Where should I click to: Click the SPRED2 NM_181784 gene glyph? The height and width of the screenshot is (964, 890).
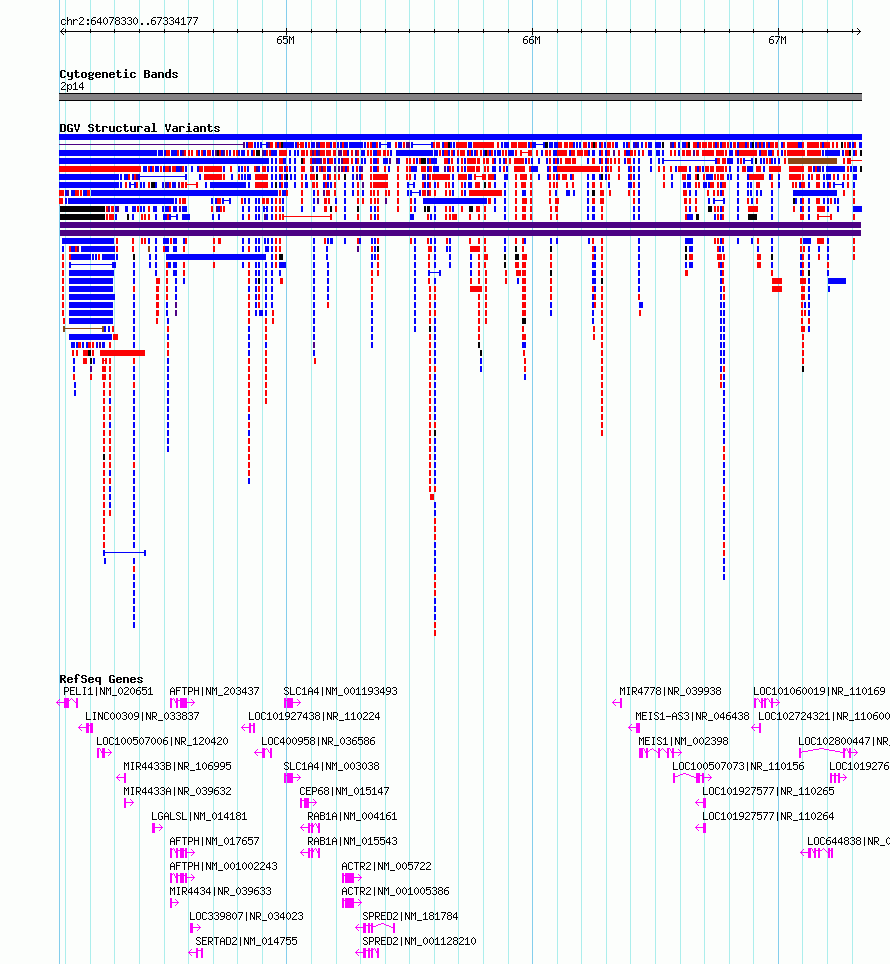point(376,928)
